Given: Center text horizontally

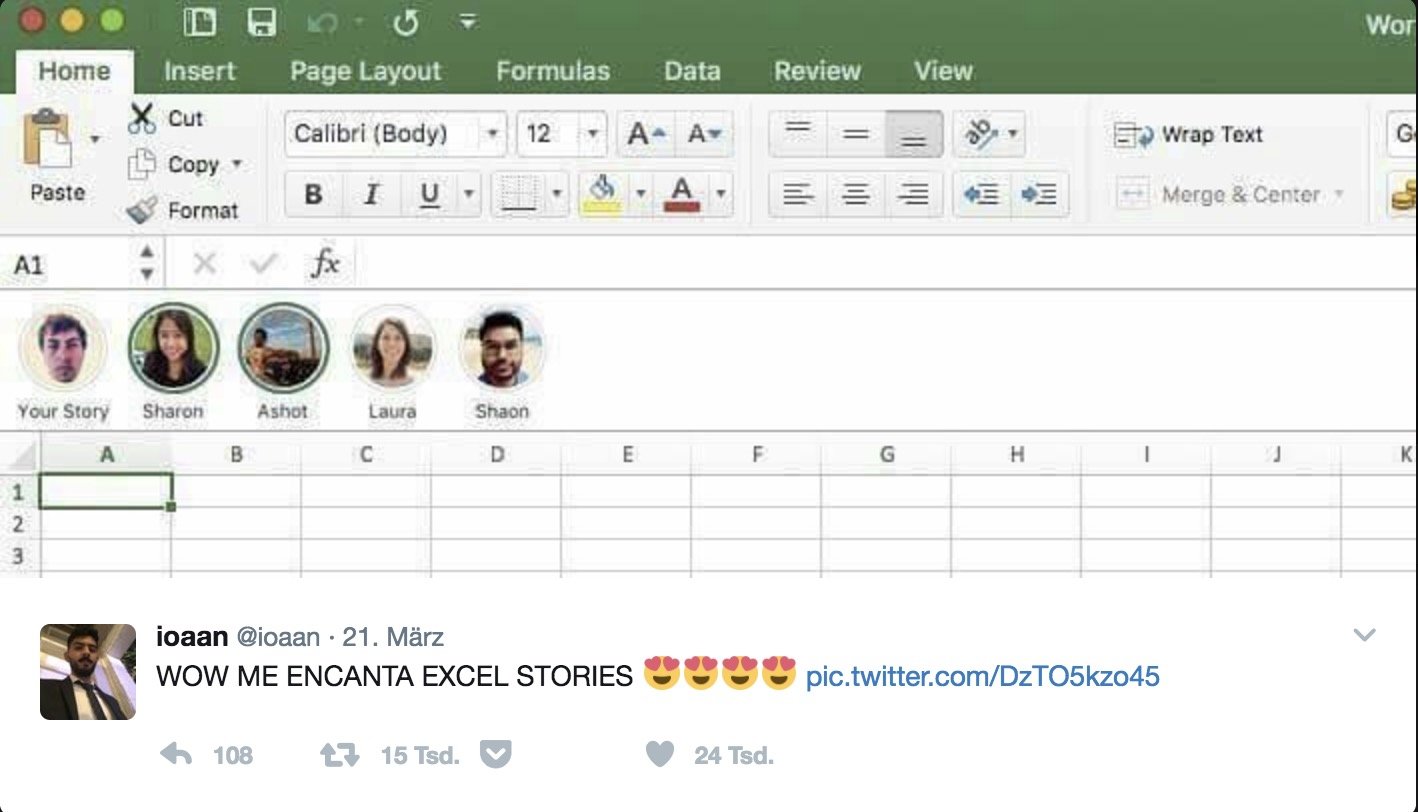Looking at the screenshot, I should 855,194.
